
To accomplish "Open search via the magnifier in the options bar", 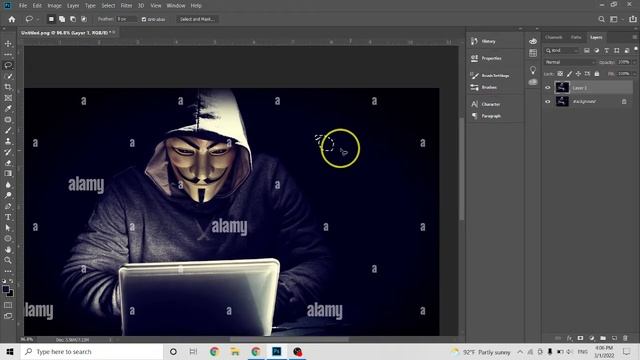I will pyautogui.click(x=601, y=19).
